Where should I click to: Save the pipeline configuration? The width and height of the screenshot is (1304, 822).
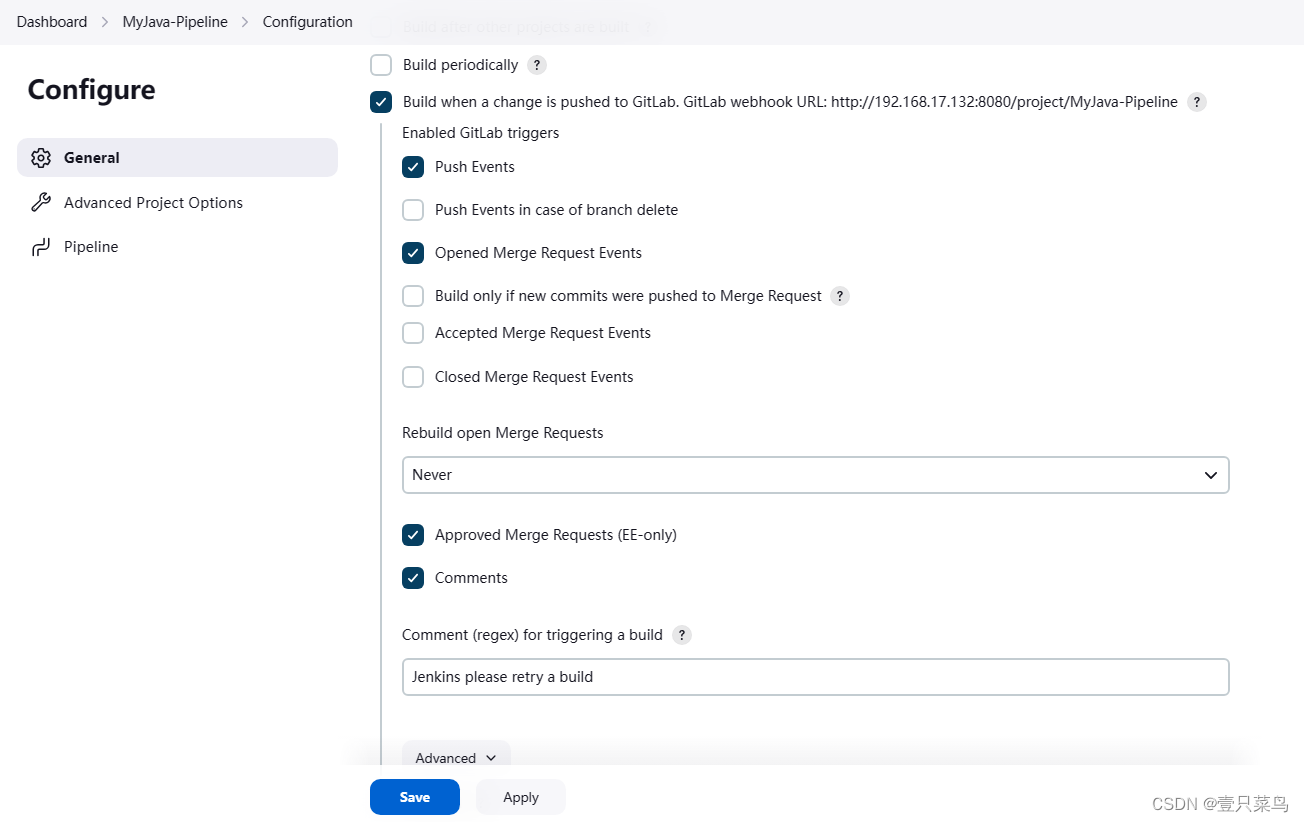pyautogui.click(x=415, y=797)
